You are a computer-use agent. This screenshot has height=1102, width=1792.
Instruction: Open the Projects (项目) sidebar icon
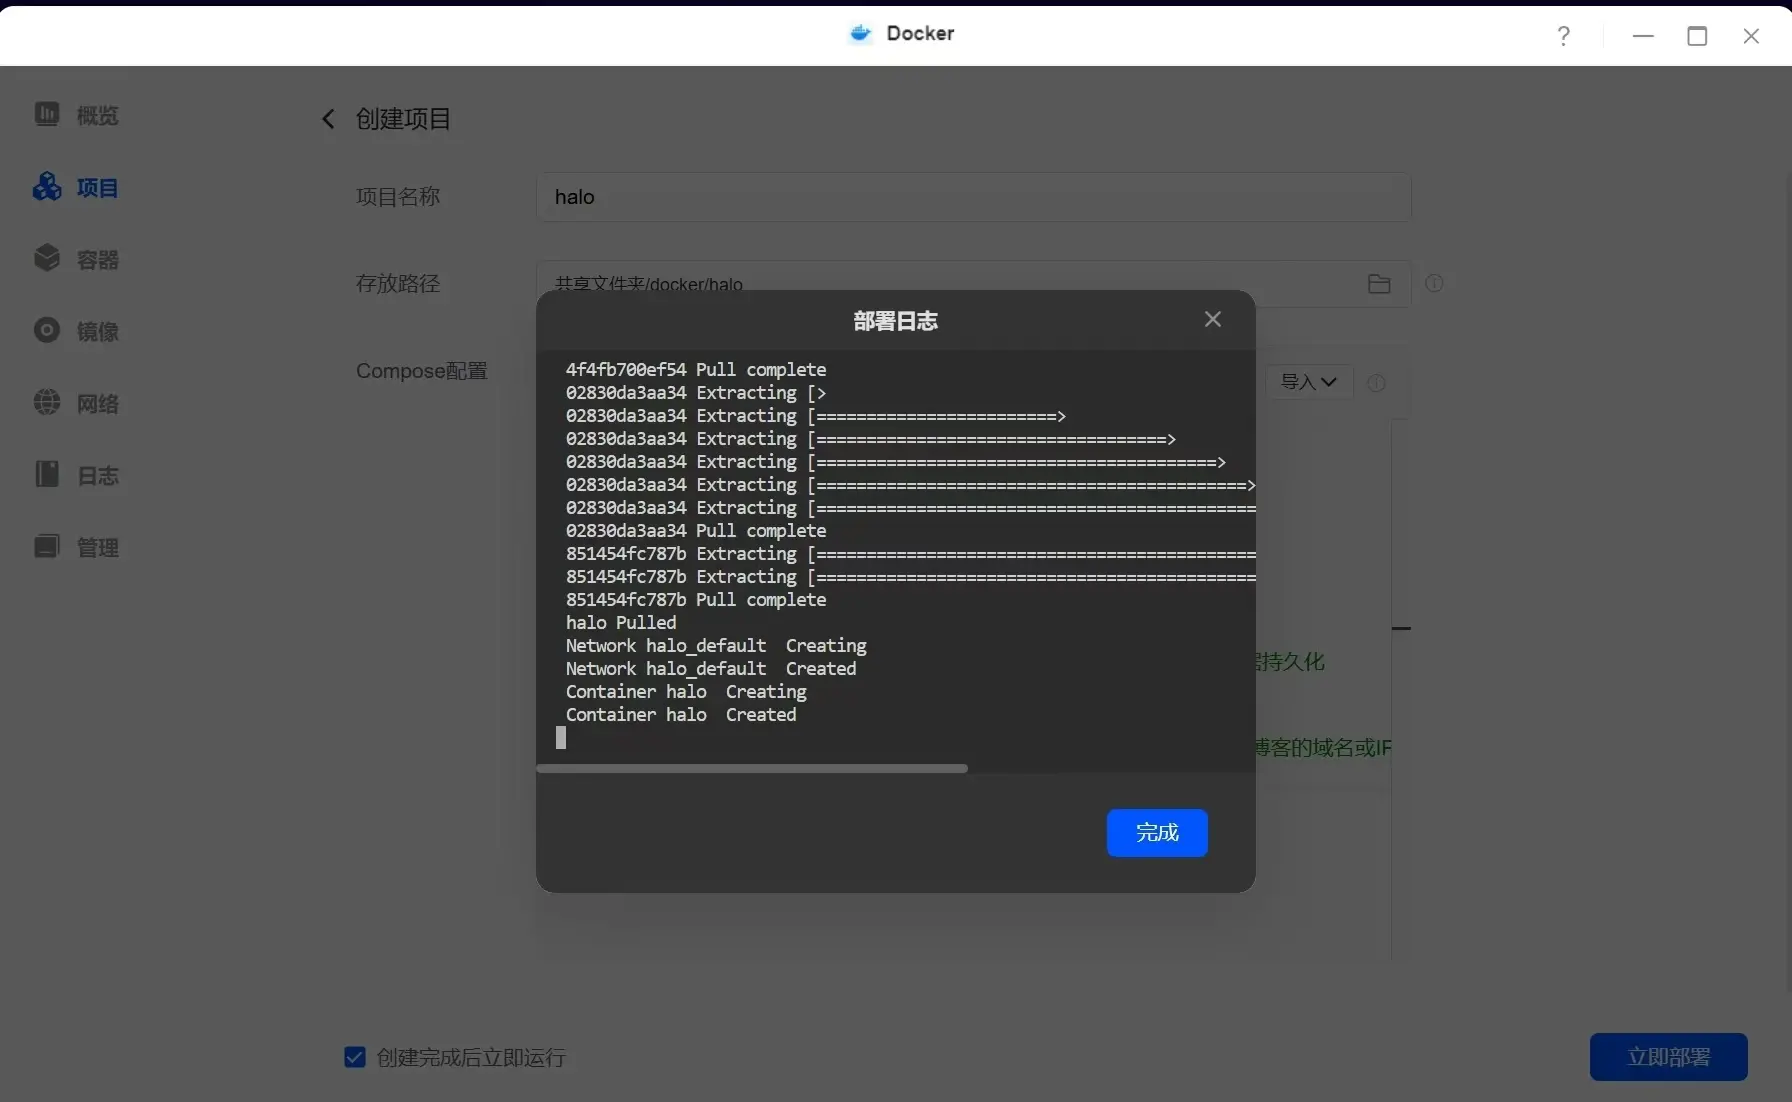[x=47, y=187]
